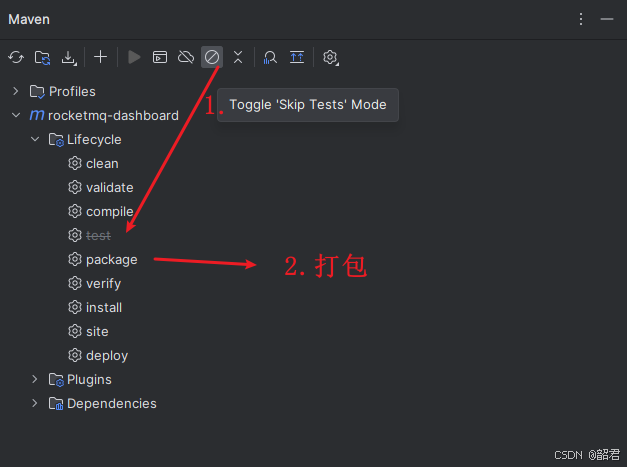Select the Show Dependencies diagram icon
The image size is (627, 467).
297,57
